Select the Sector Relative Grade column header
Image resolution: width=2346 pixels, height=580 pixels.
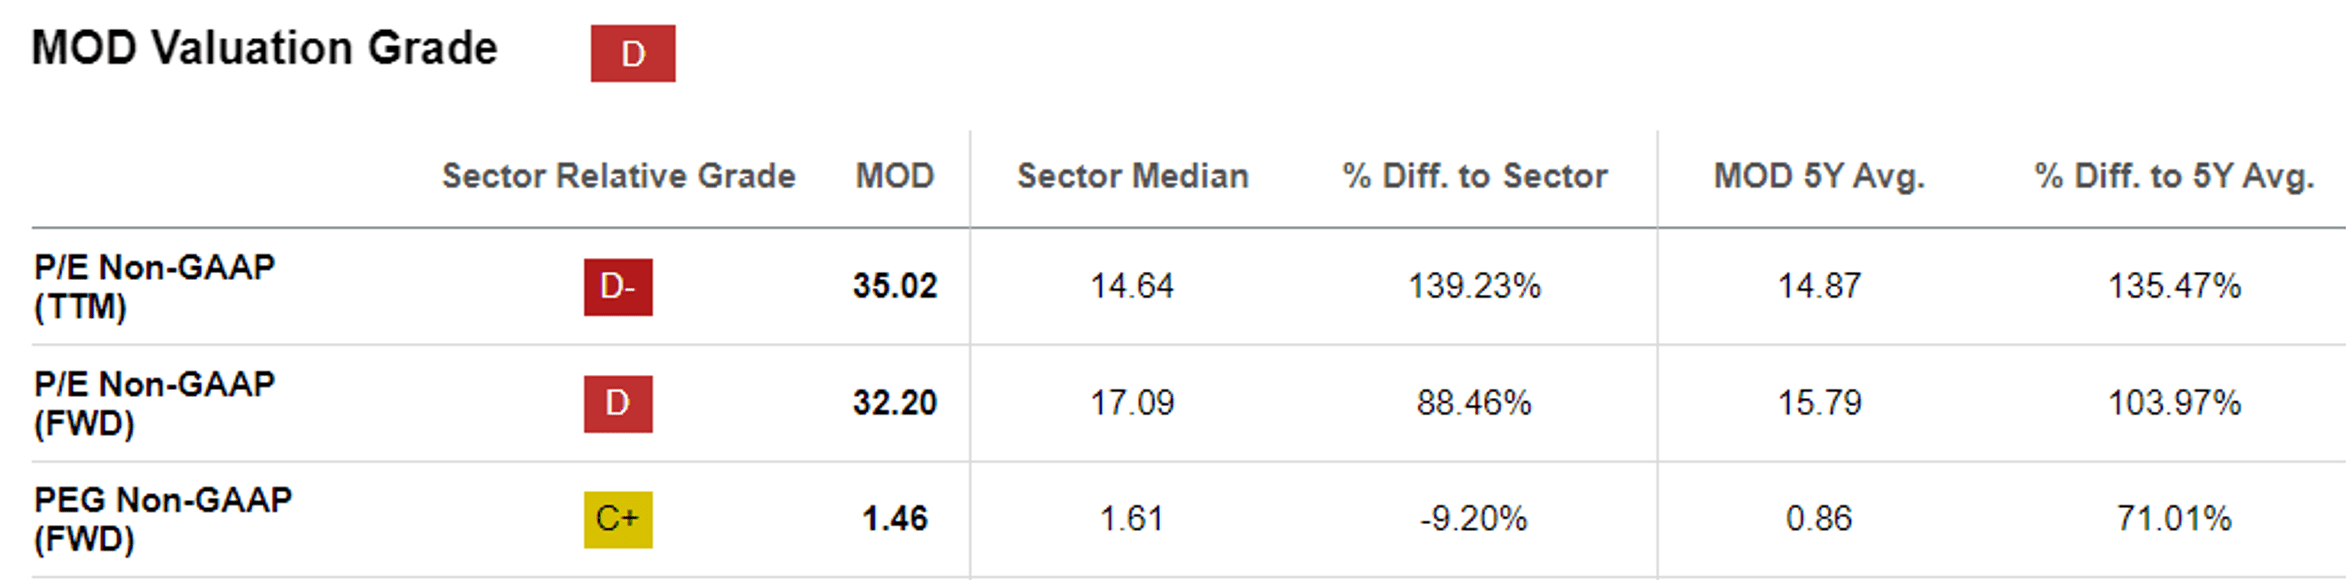click(618, 176)
